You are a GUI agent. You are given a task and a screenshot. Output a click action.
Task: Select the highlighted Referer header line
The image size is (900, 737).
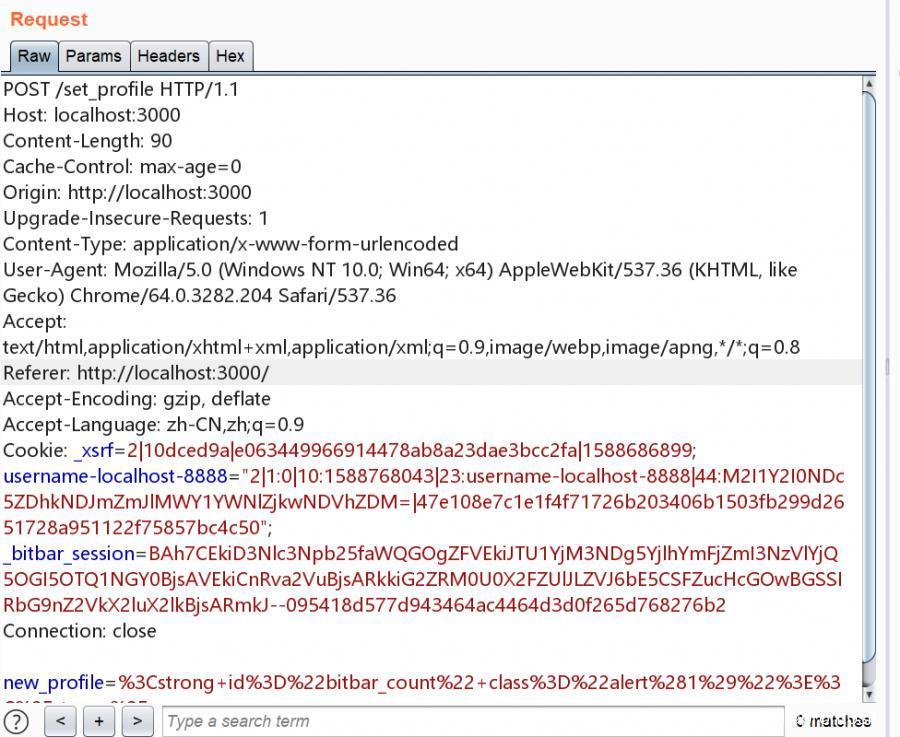tap(136, 373)
